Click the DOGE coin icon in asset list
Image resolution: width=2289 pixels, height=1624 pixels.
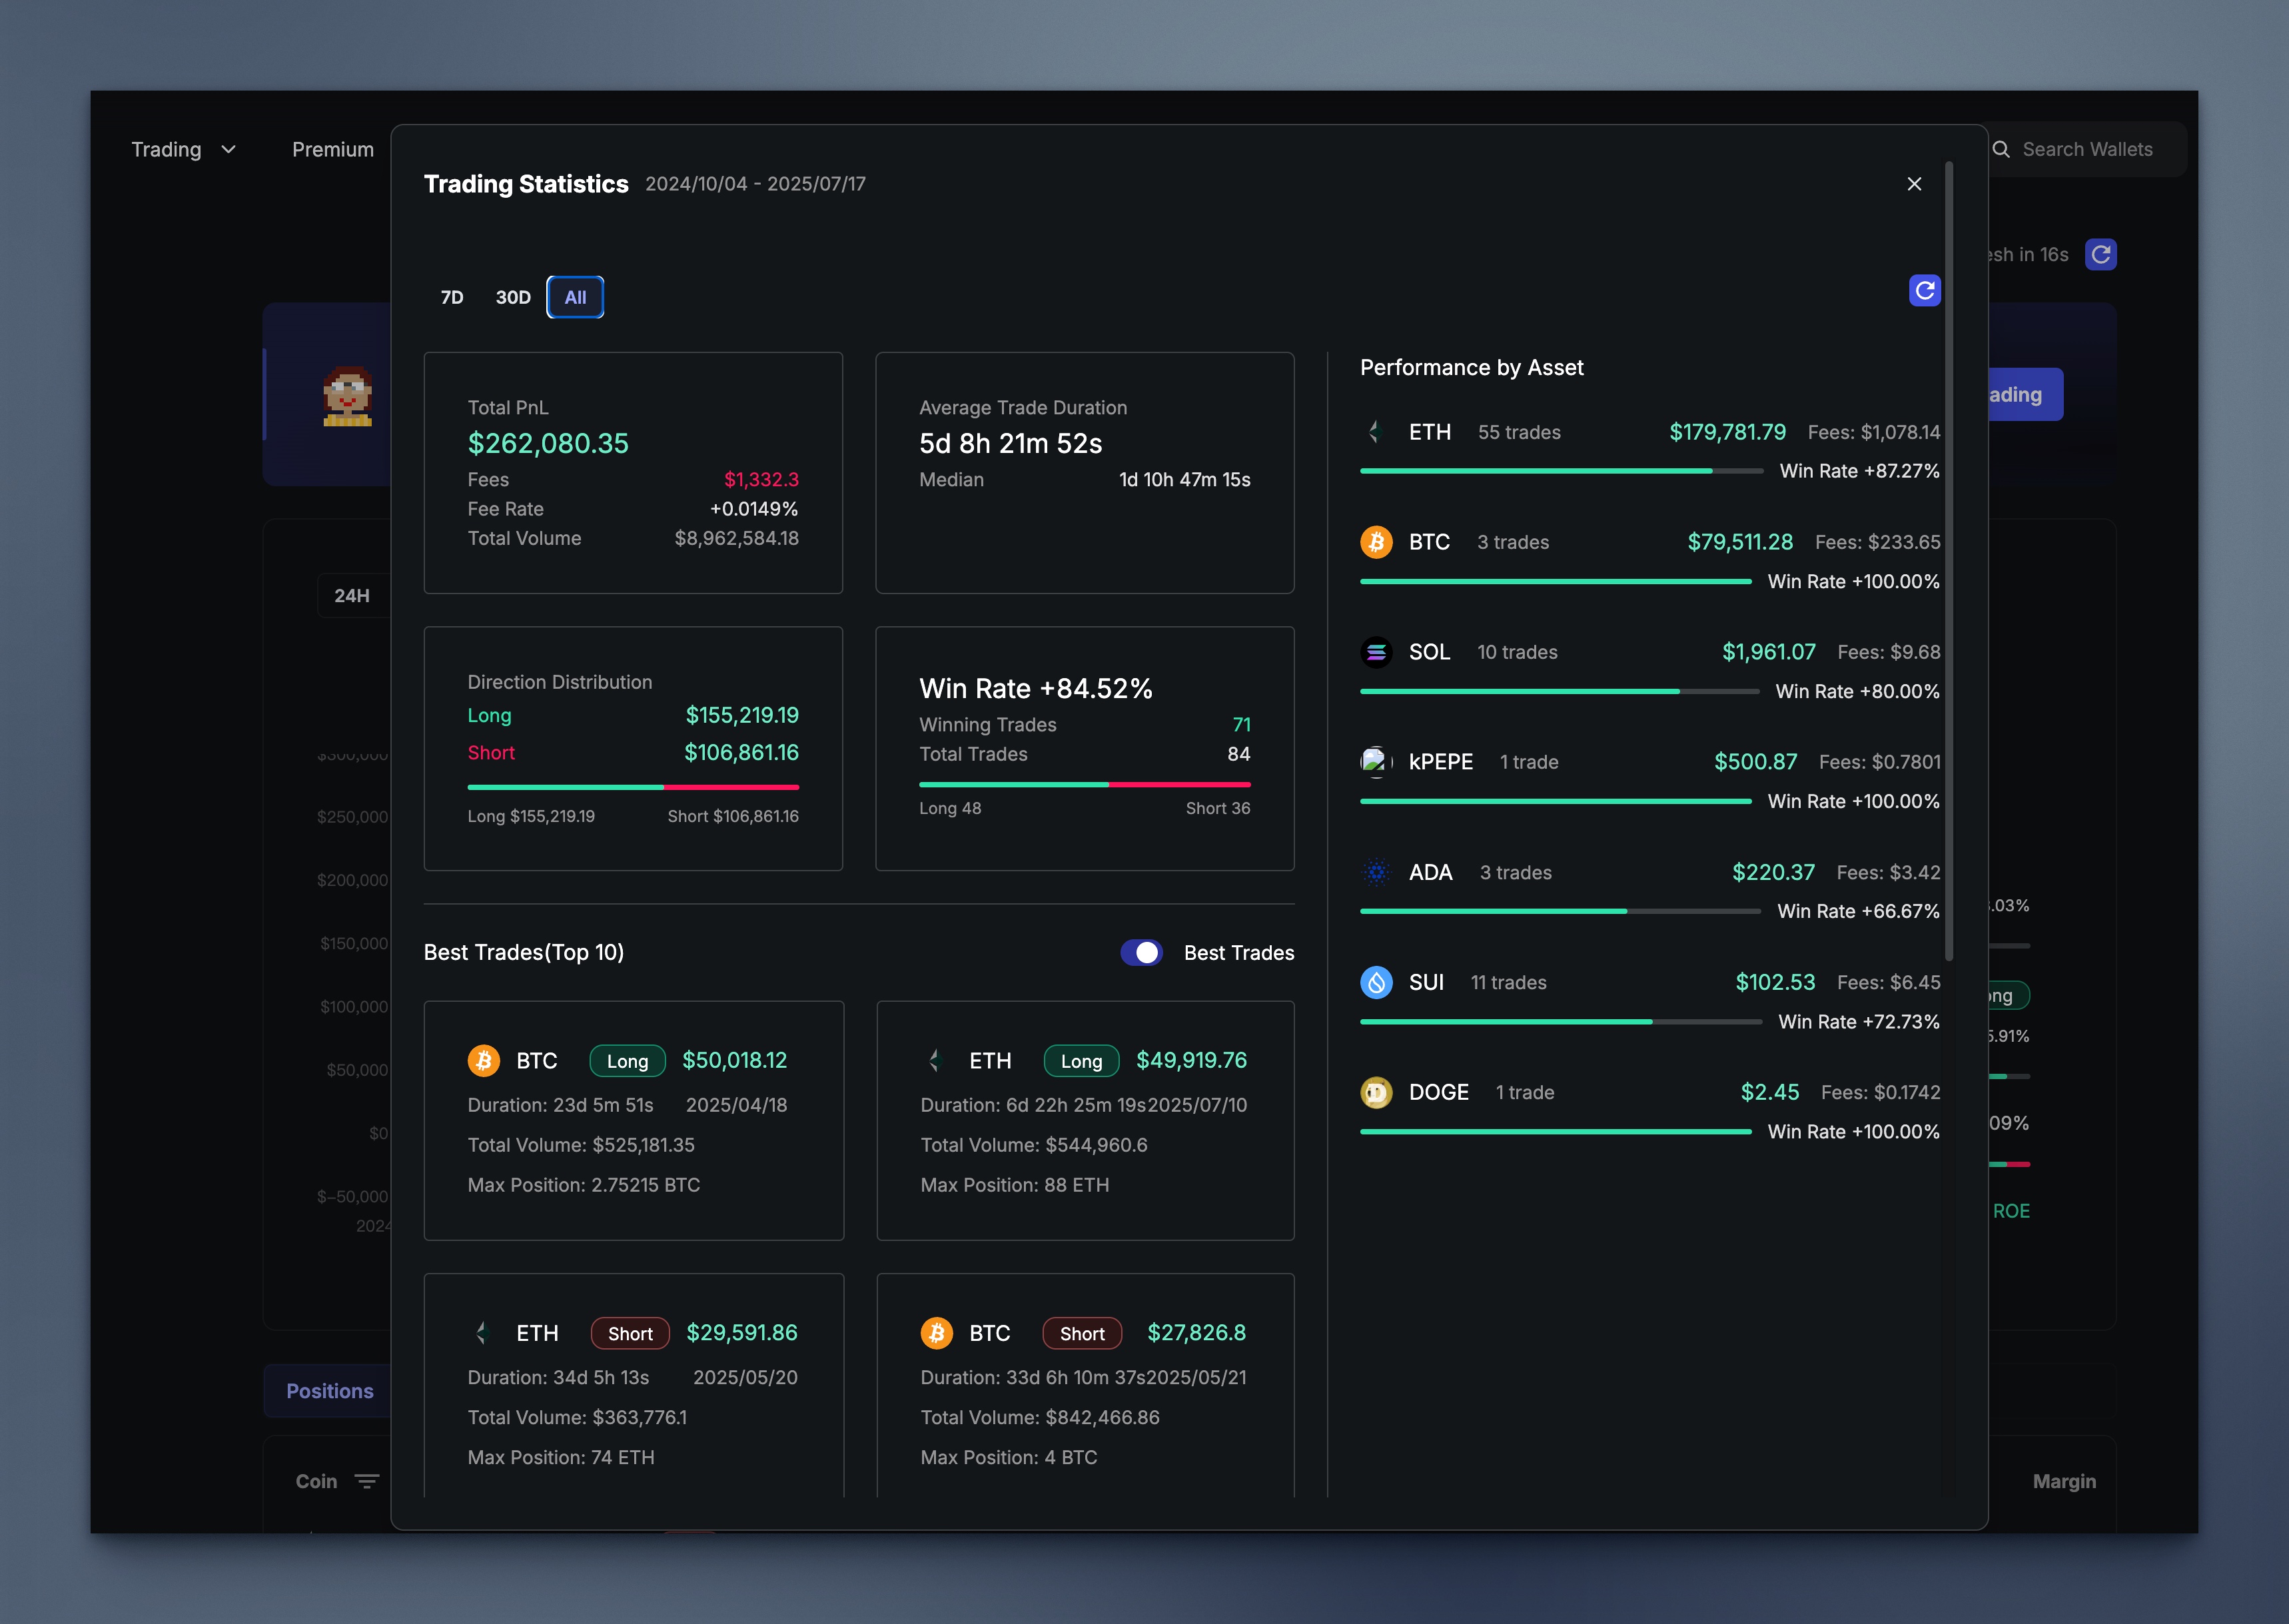pos(1376,1092)
